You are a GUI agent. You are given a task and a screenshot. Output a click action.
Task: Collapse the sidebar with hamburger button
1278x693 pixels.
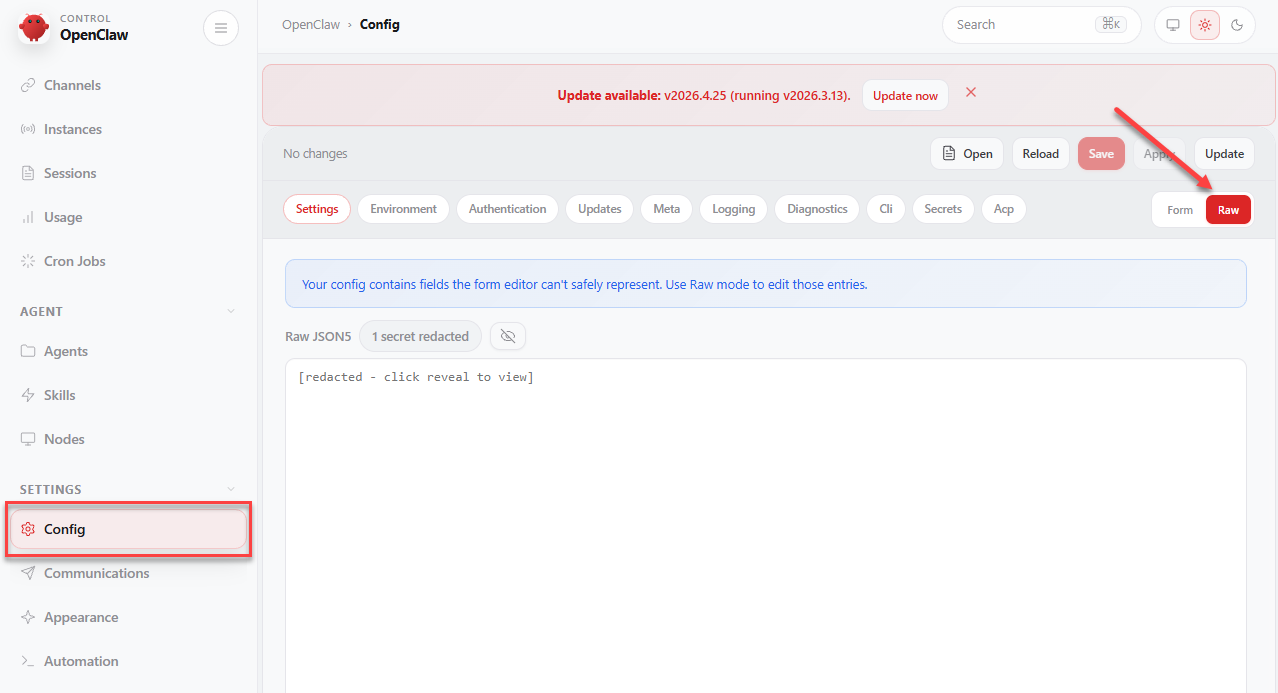[221, 28]
